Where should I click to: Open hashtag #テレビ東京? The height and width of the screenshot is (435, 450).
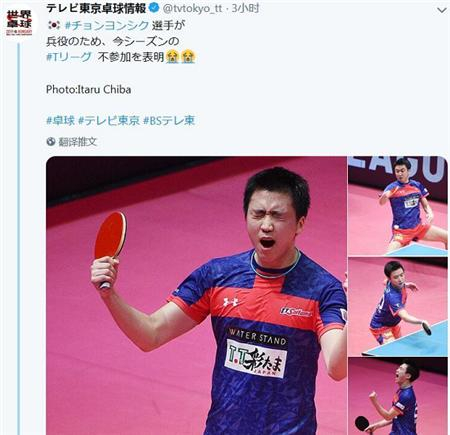(109, 121)
